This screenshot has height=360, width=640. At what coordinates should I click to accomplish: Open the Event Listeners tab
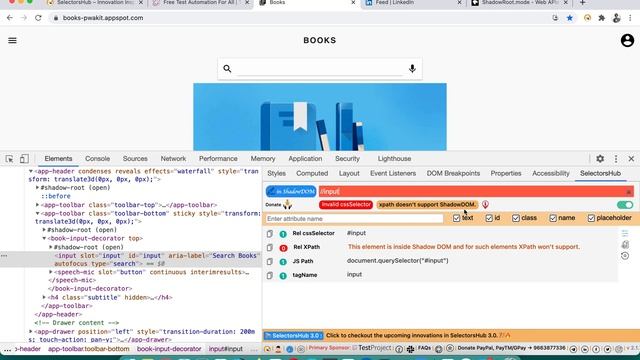pos(393,173)
